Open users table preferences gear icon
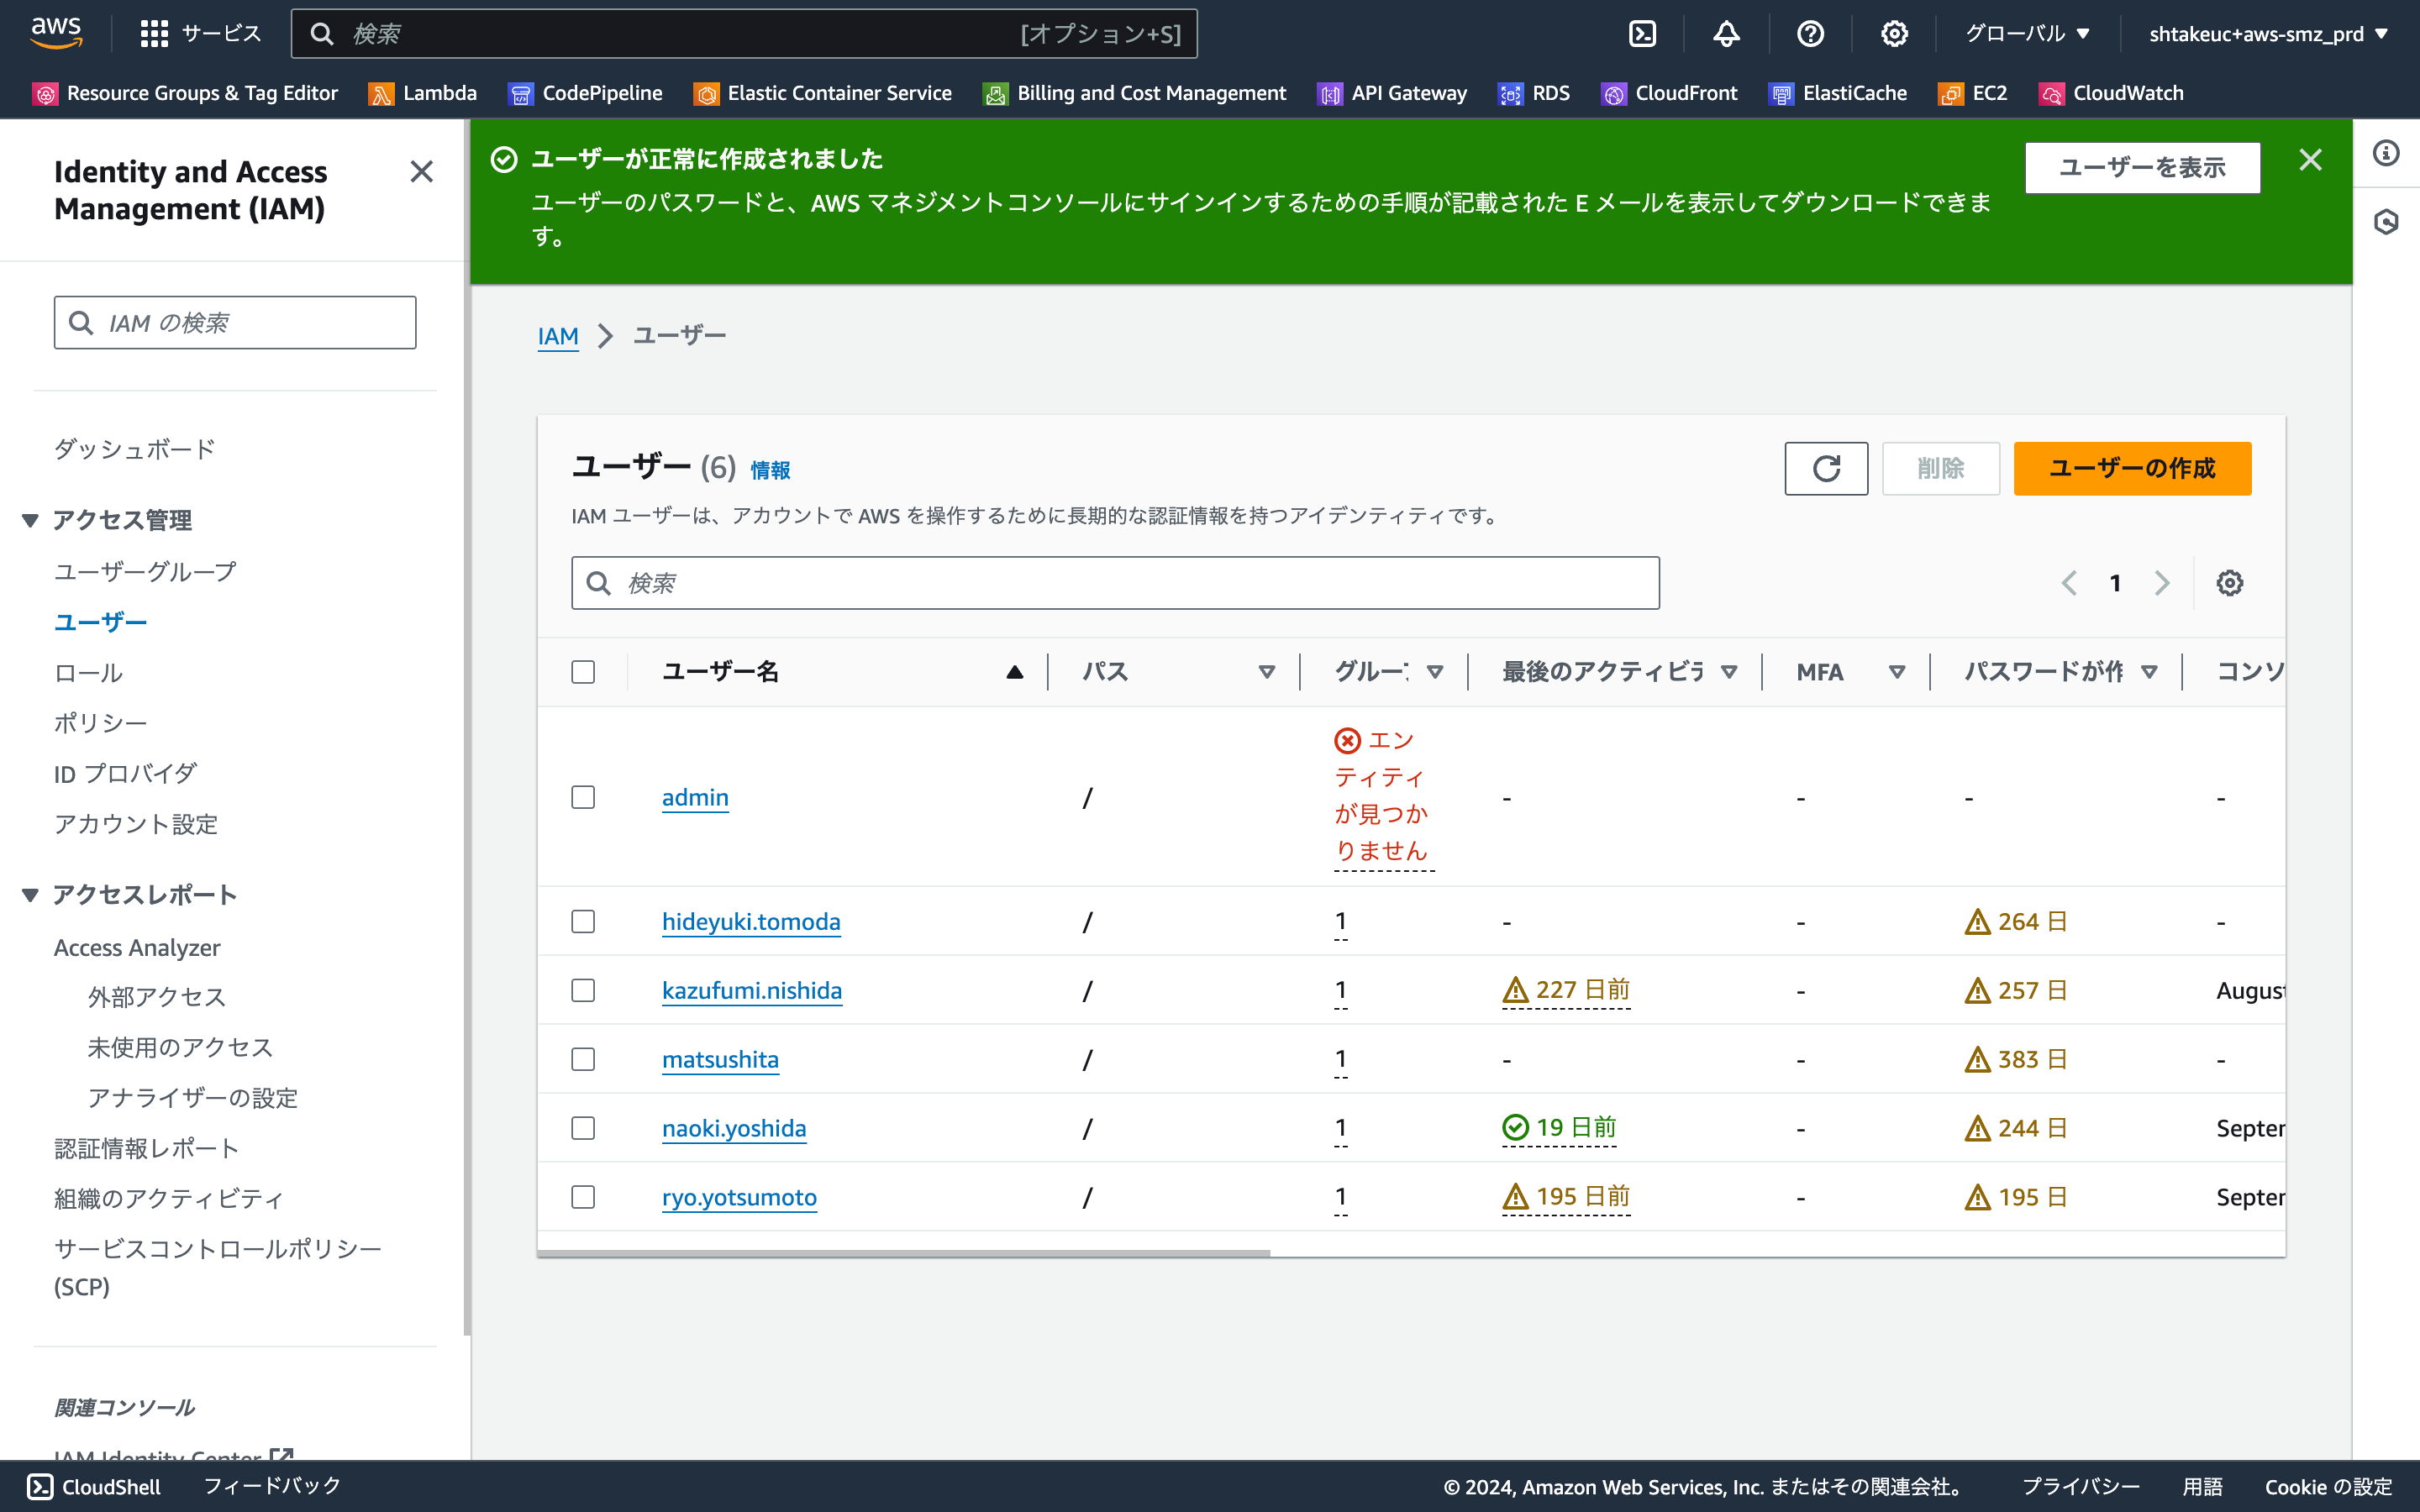This screenshot has height=1512, width=2420. pyautogui.click(x=2229, y=583)
